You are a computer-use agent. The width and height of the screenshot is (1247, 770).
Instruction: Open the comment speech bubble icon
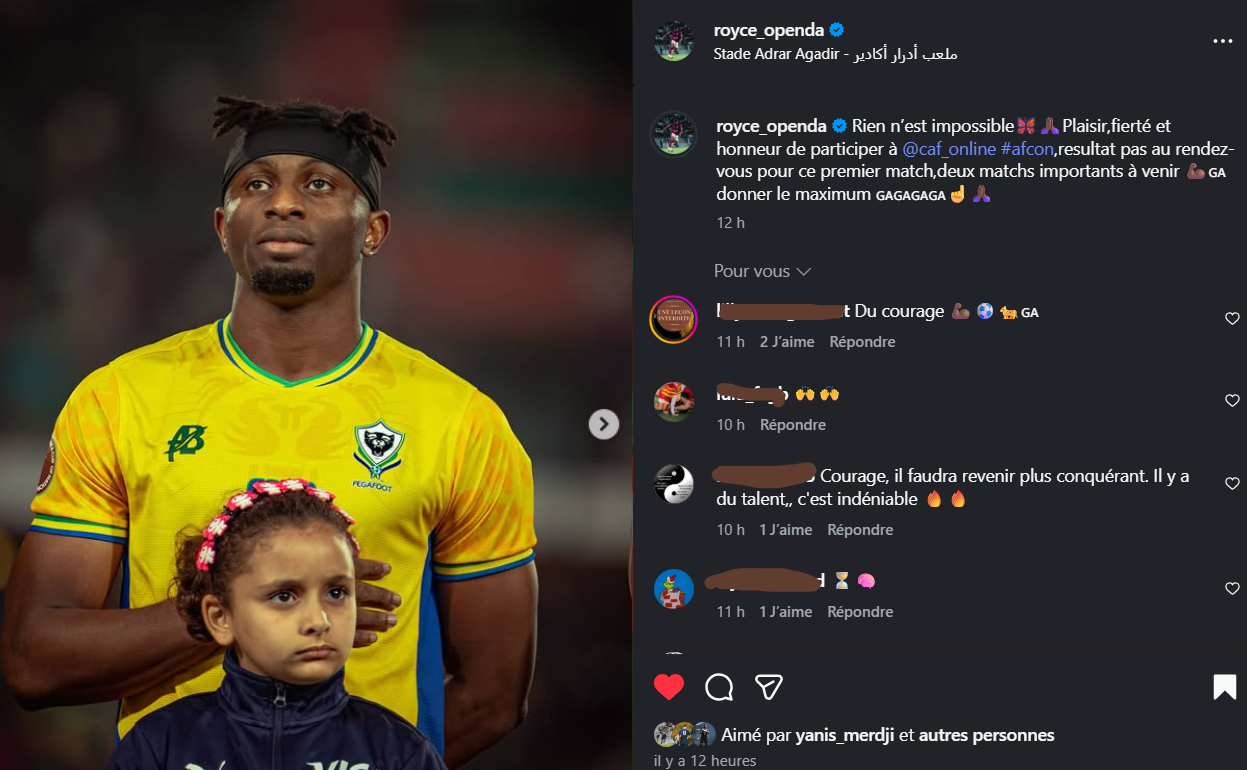(719, 687)
